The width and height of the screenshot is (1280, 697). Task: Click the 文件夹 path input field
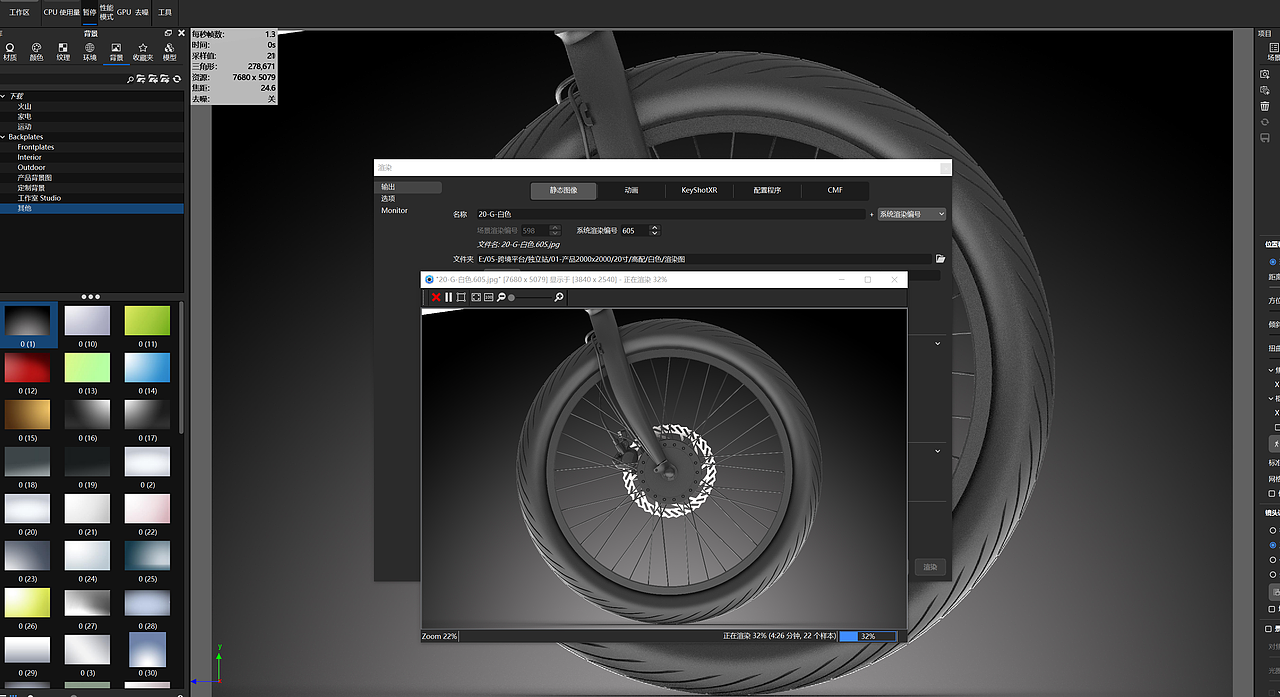point(704,259)
